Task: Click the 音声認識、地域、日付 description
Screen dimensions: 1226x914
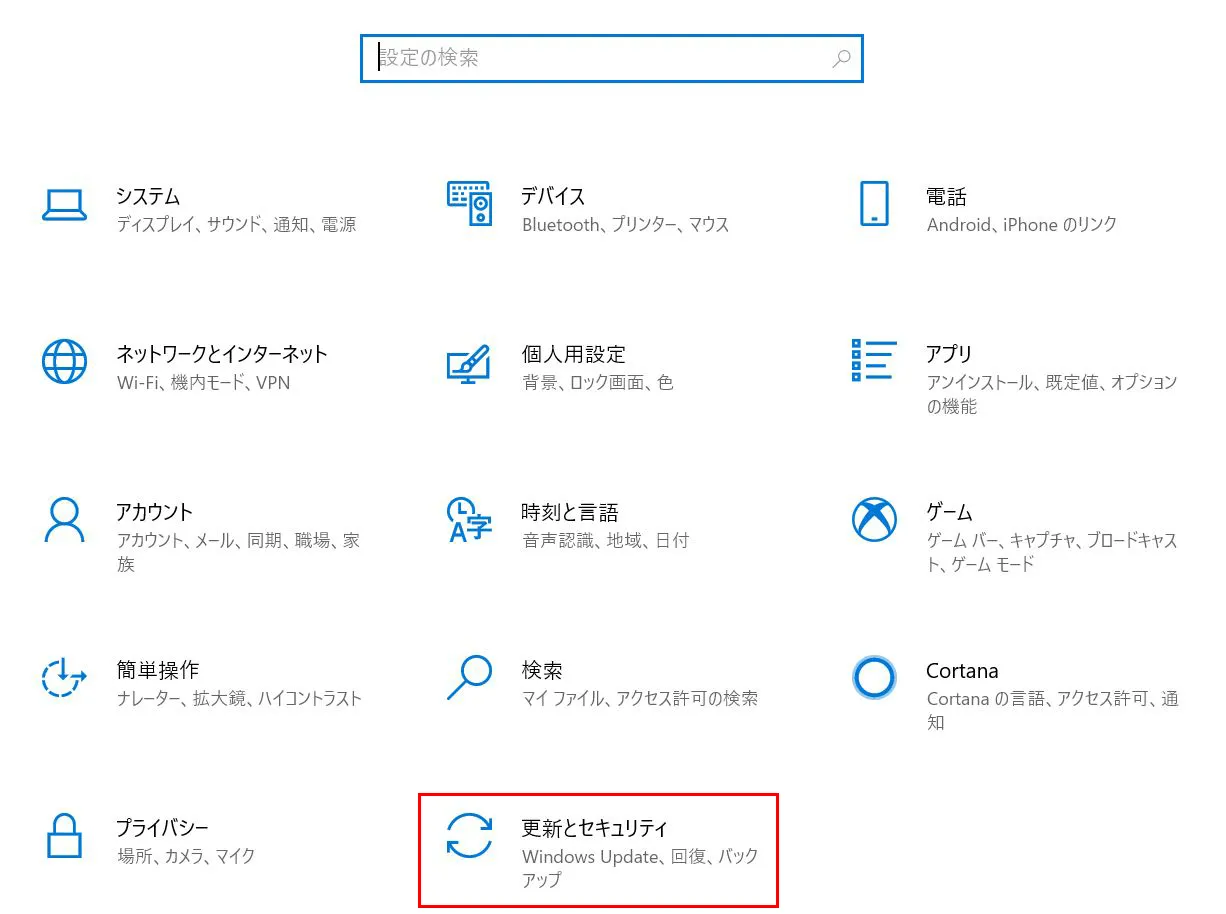Action: 605,541
